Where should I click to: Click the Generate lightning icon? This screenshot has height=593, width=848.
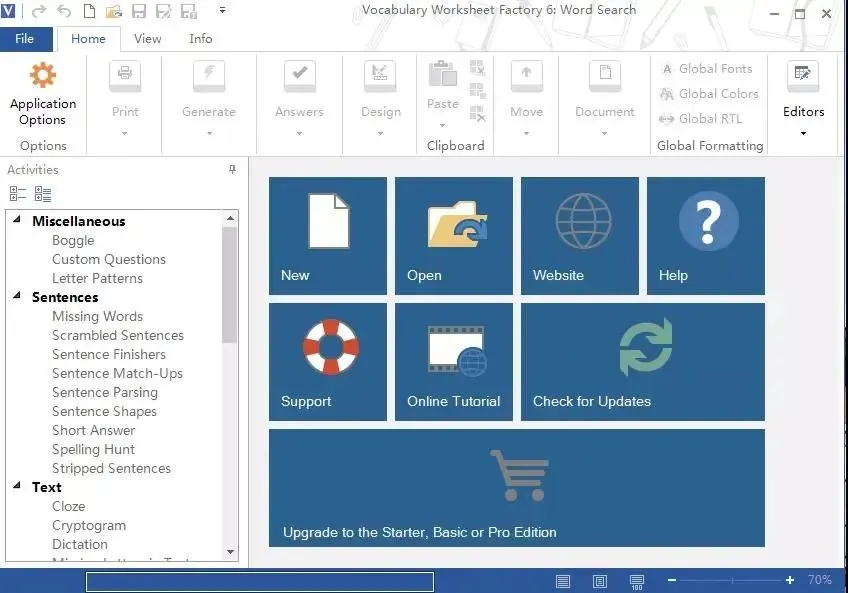point(209,75)
